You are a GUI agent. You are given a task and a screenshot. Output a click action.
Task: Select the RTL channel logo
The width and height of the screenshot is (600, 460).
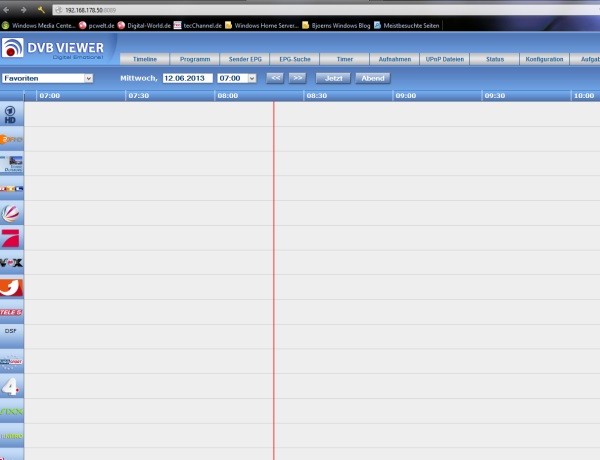[x=11, y=189]
